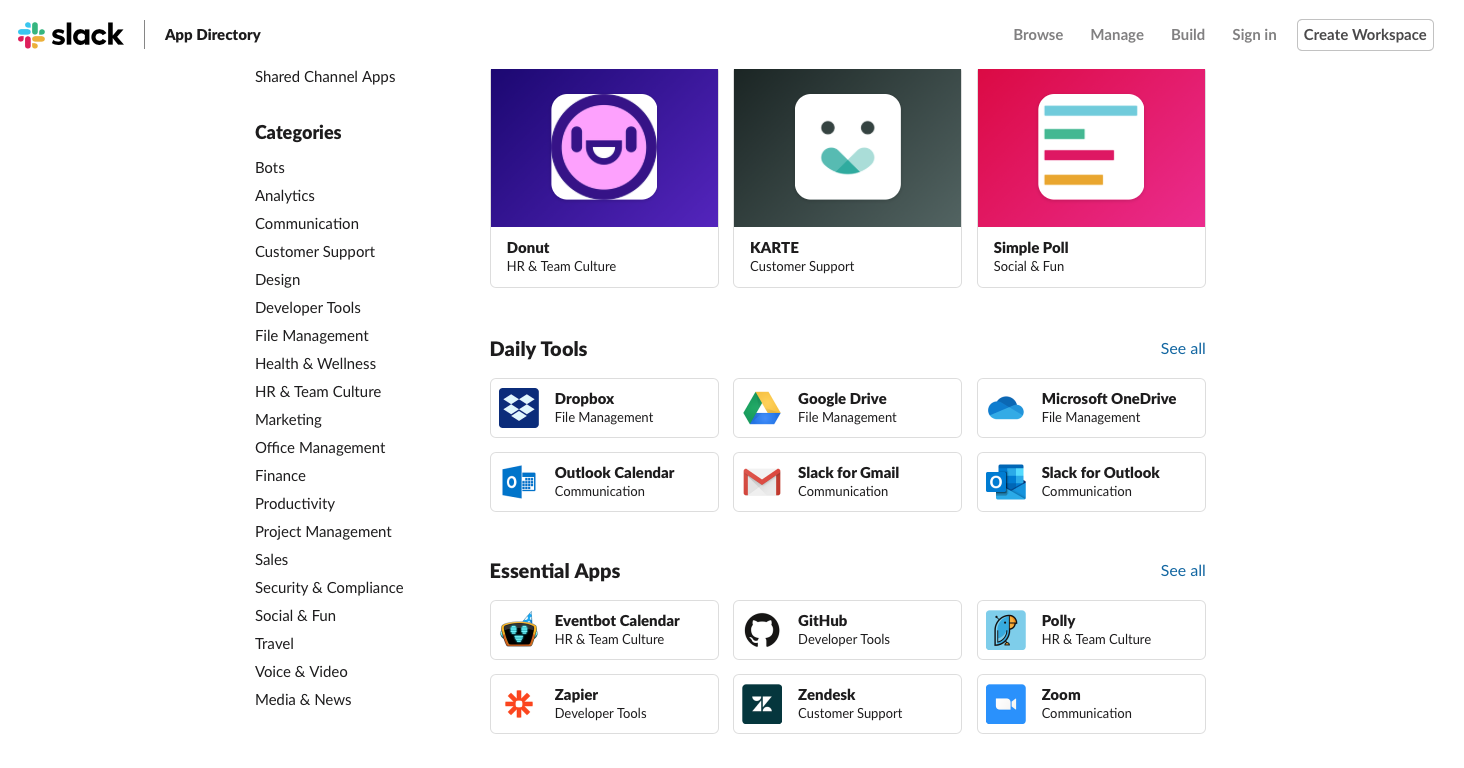Open the Build menu item
The width and height of the screenshot is (1464, 768).
pyautogui.click(x=1188, y=35)
